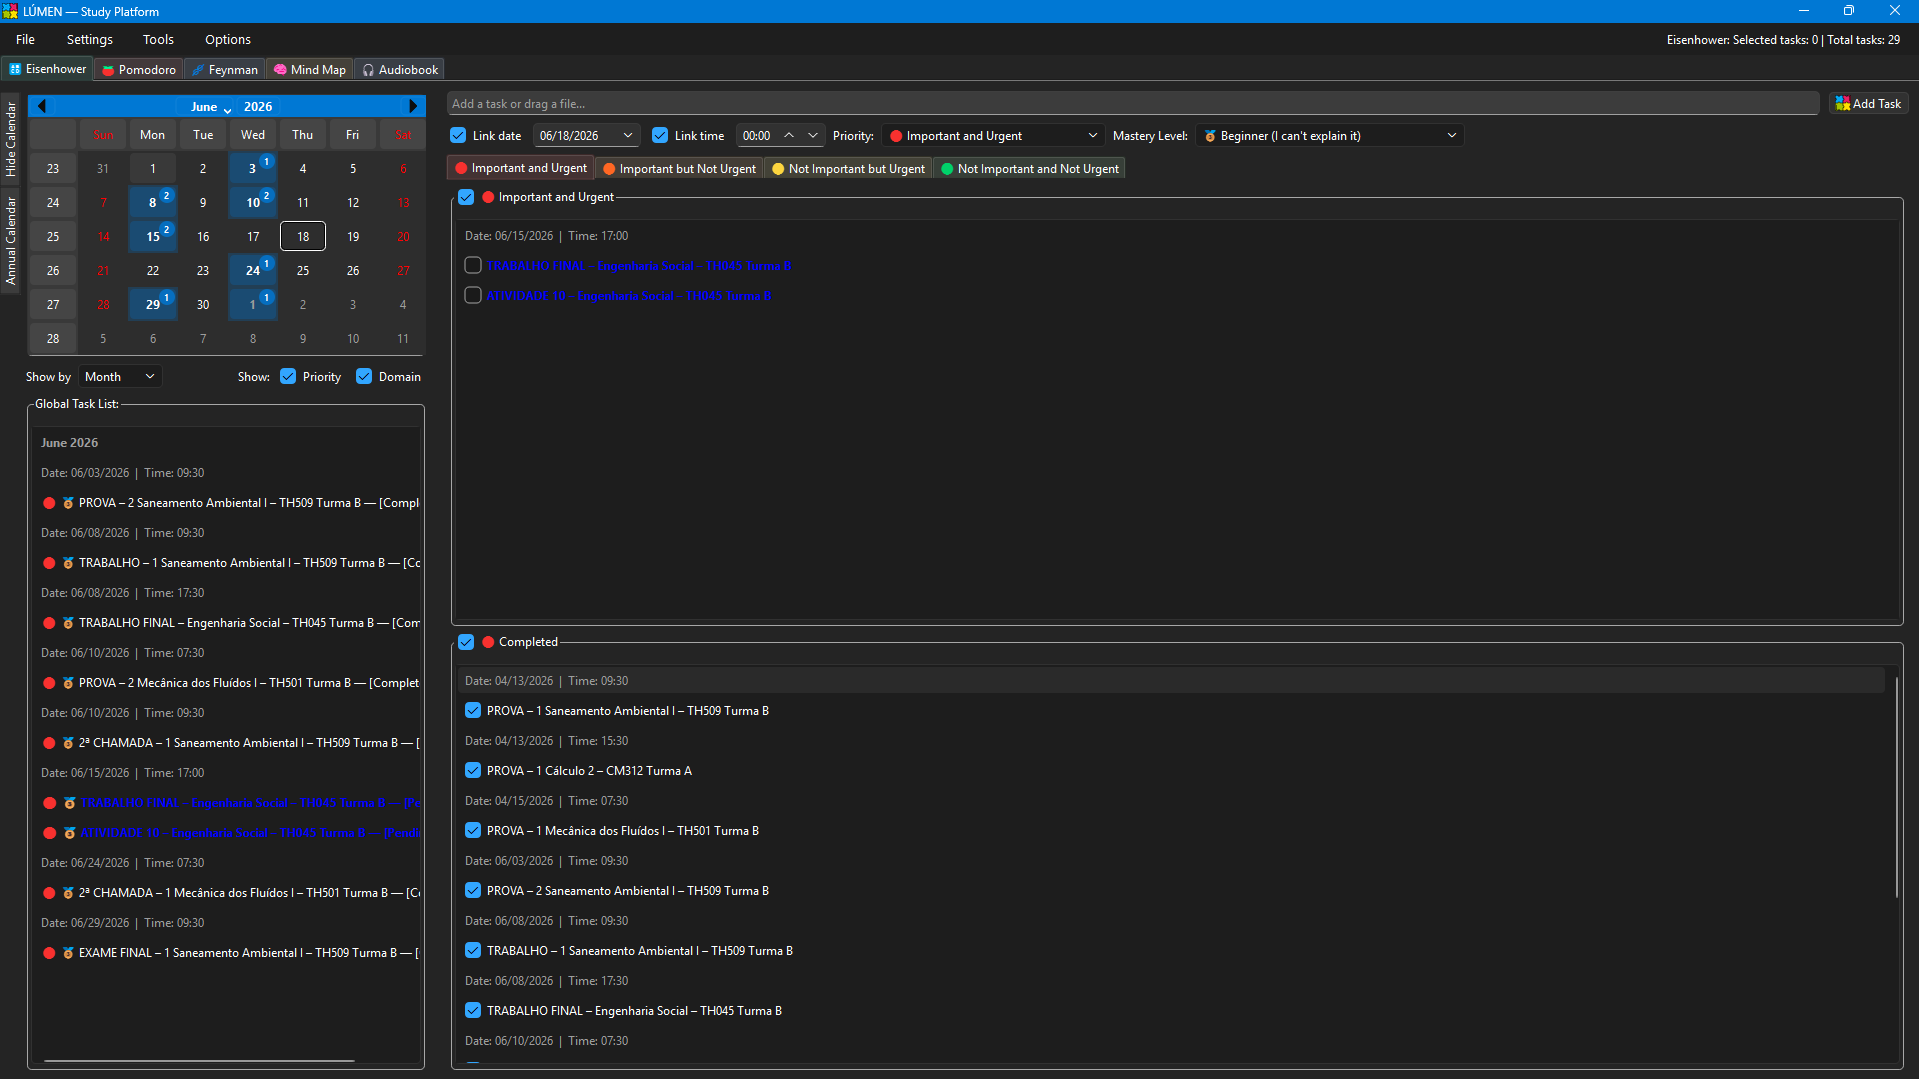1919x1079 pixels.
Task: Filter by Not Important and Not Urgent
Action: (x=1030, y=169)
